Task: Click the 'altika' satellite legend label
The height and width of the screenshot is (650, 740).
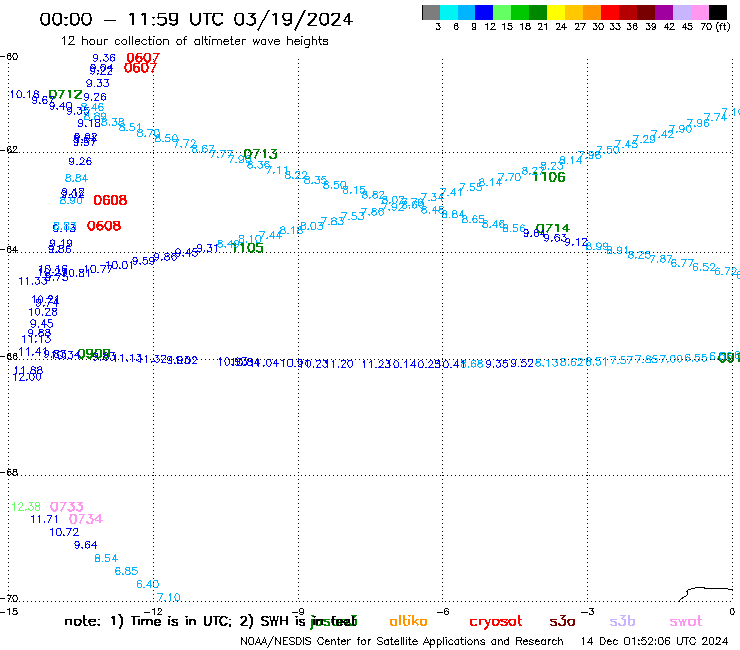Action: [x=408, y=621]
